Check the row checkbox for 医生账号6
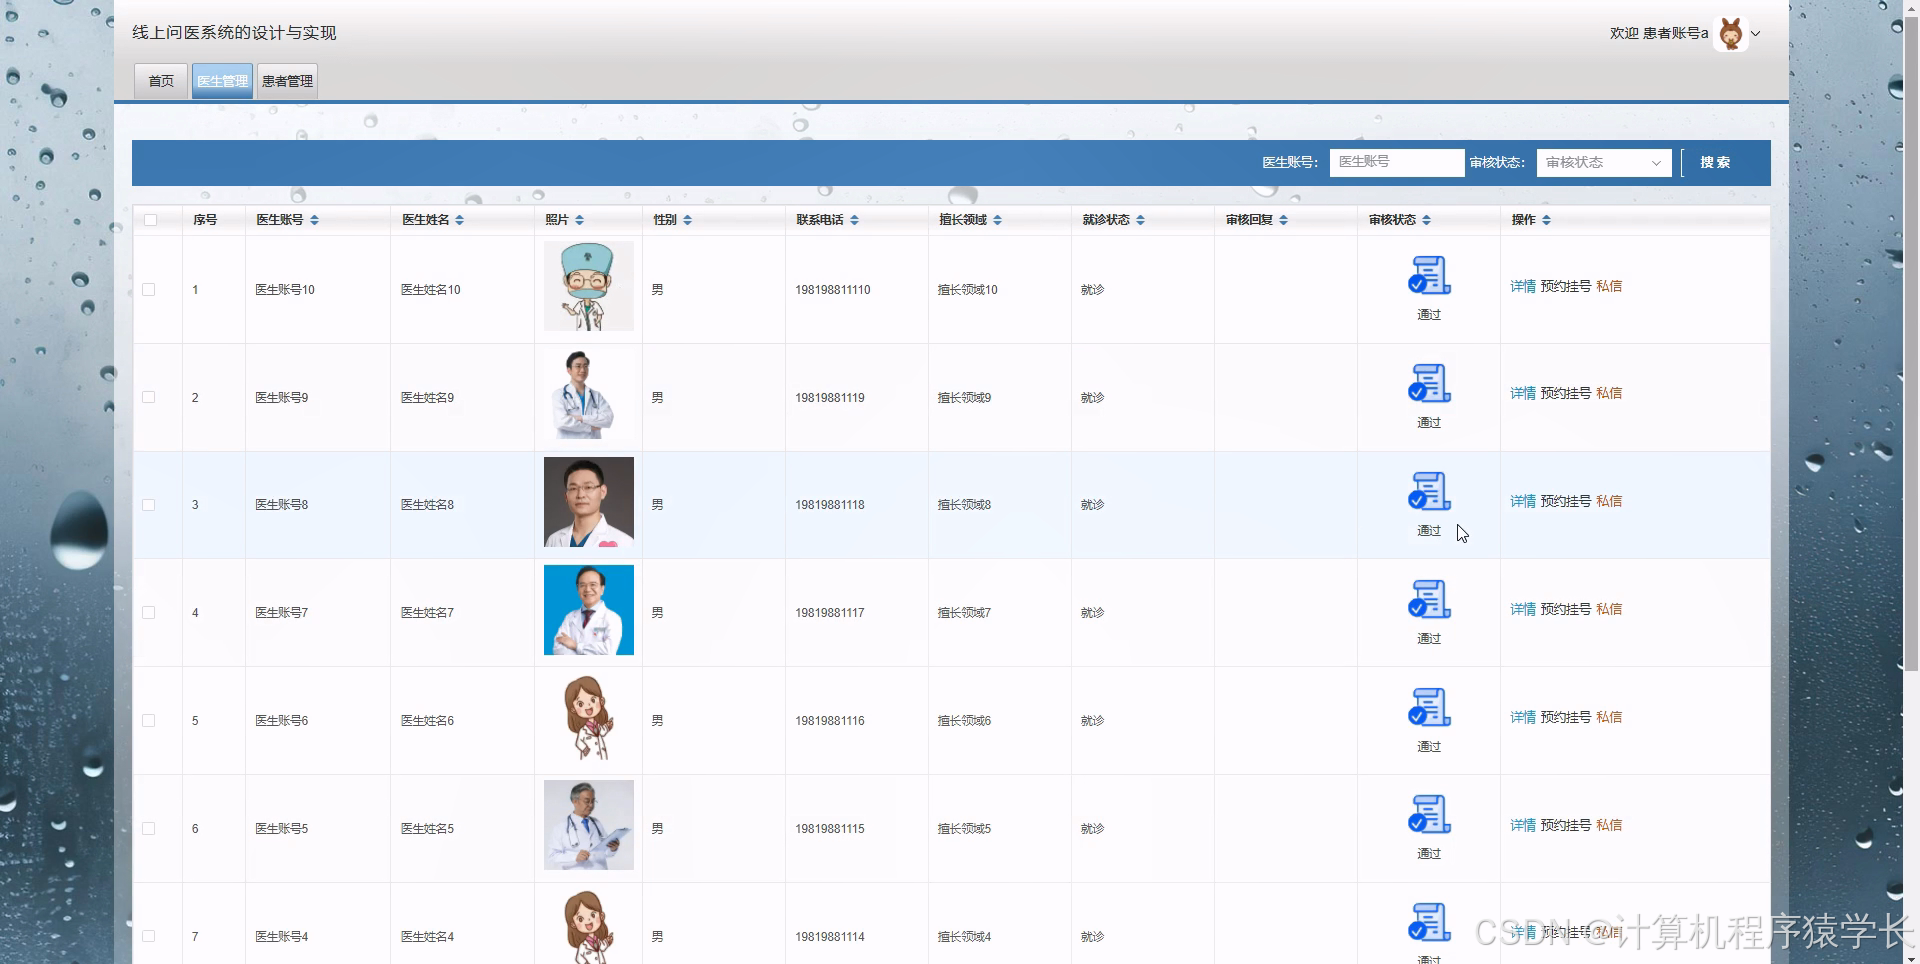Viewport: 1920px width, 964px height. click(148, 720)
